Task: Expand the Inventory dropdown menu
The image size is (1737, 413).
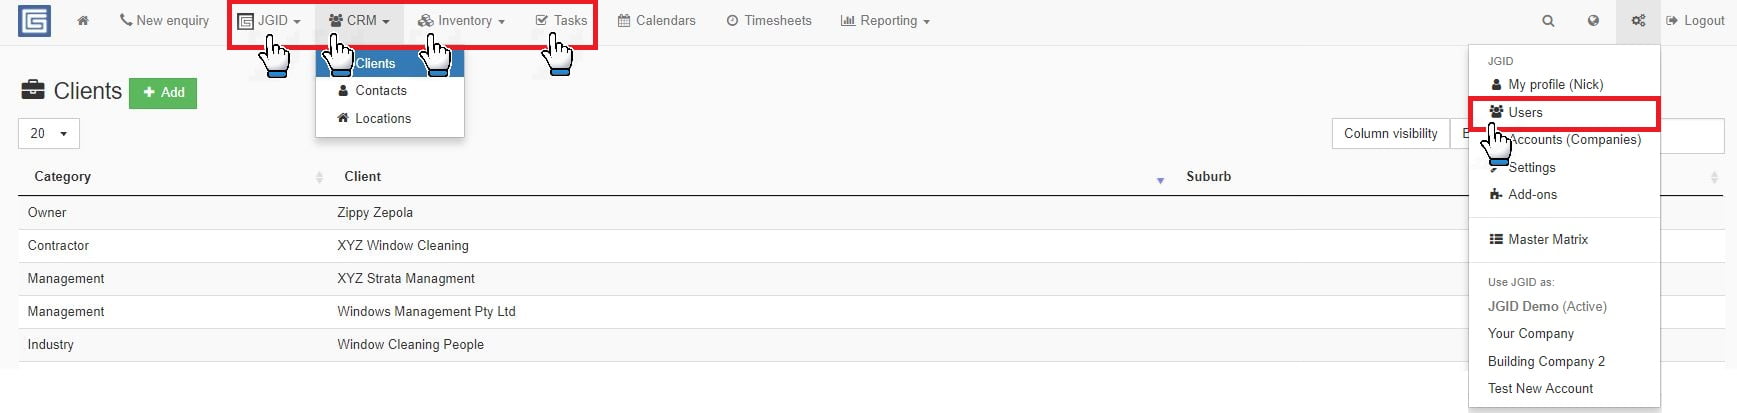Action: pyautogui.click(x=461, y=20)
